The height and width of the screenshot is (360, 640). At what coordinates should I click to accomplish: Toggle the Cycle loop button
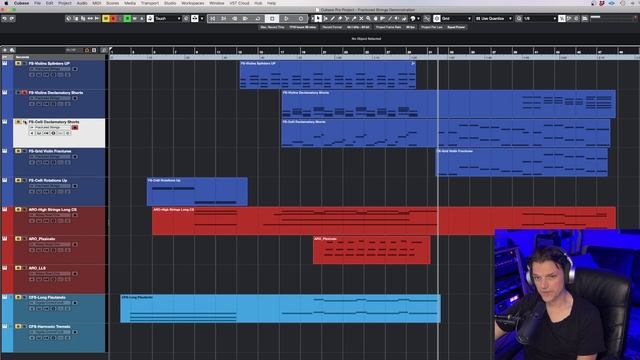(x=258, y=18)
